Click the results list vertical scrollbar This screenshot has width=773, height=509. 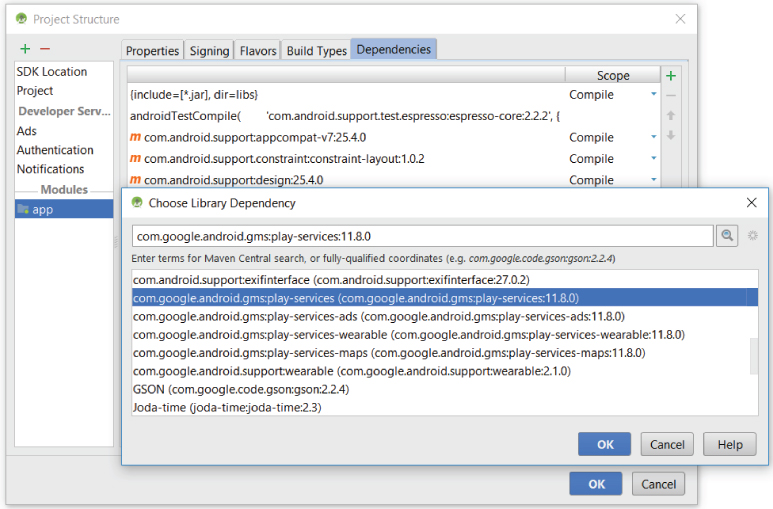[x=754, y=353]
